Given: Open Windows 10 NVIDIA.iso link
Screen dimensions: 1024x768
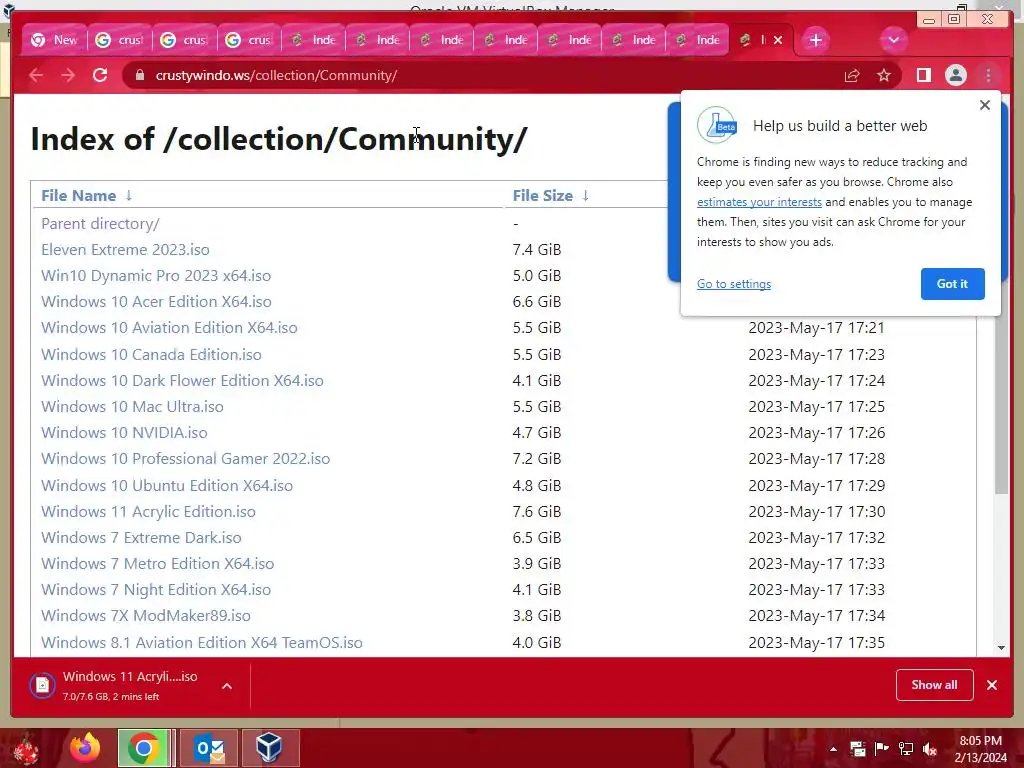Looking at the screenshot, I should tap(124, 433).
